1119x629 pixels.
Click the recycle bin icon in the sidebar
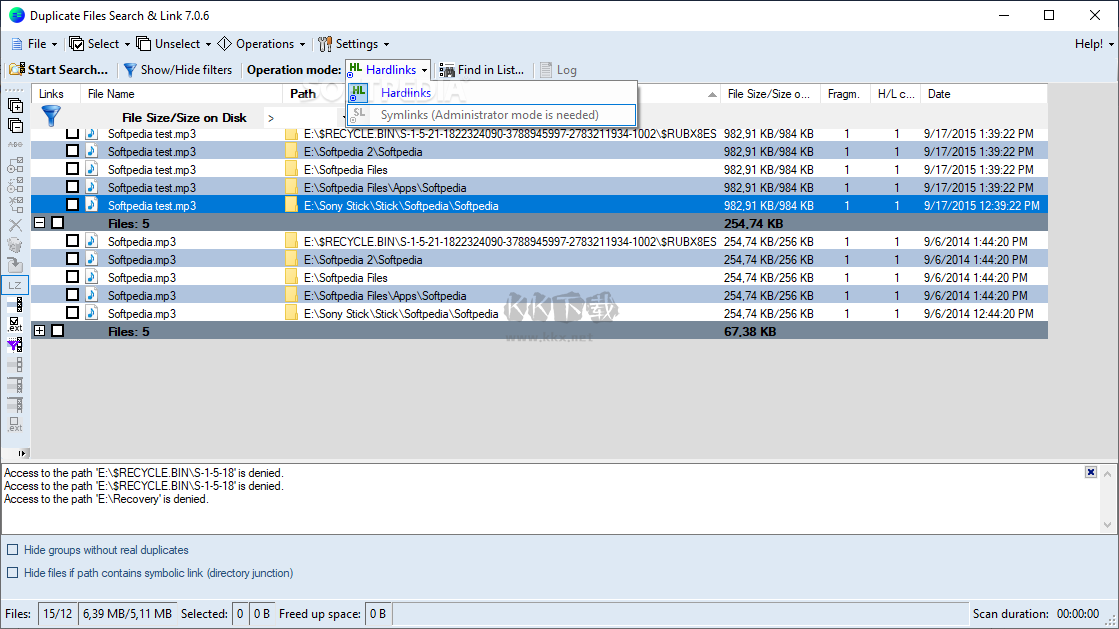15,245
